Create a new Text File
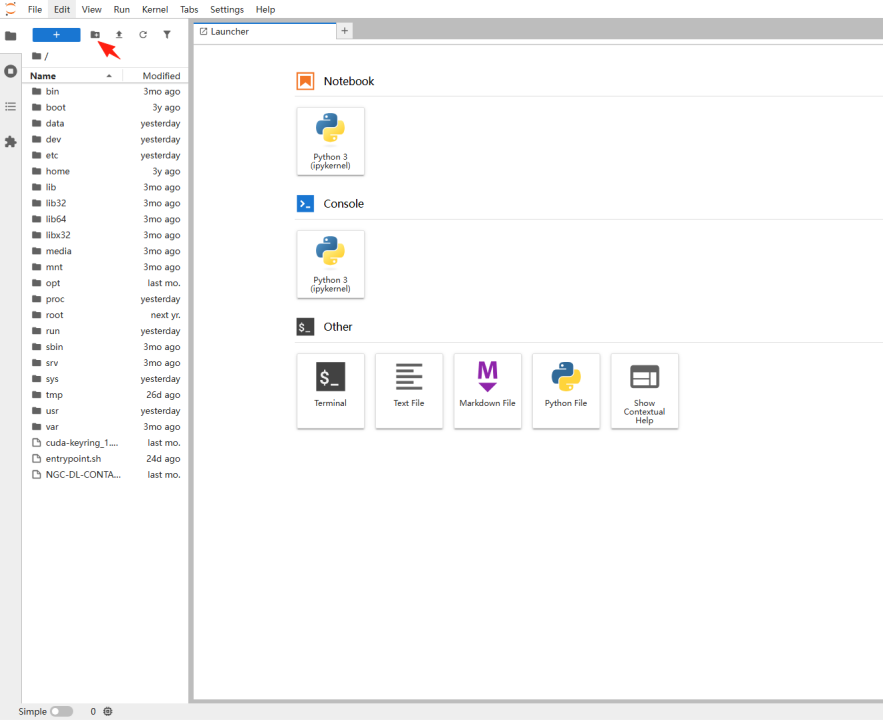This screenshot has width=883, height=720. point(409,391)
